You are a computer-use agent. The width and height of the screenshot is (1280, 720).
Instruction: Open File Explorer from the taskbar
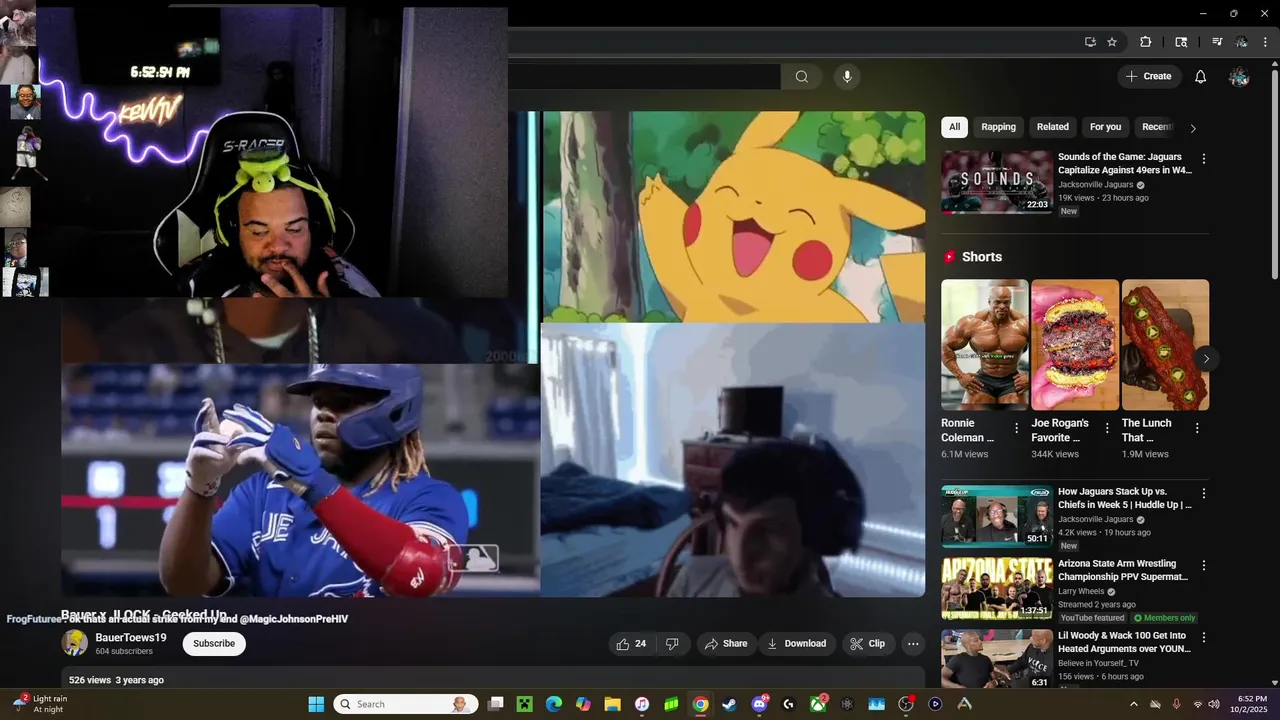coord(612,704)
